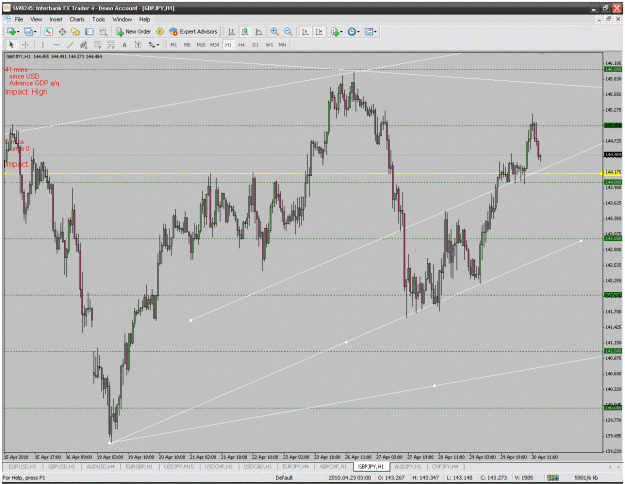Select the Text Label tool
Image resolution: width=625 pixels, height=484 pixels.
coord(138,45)
